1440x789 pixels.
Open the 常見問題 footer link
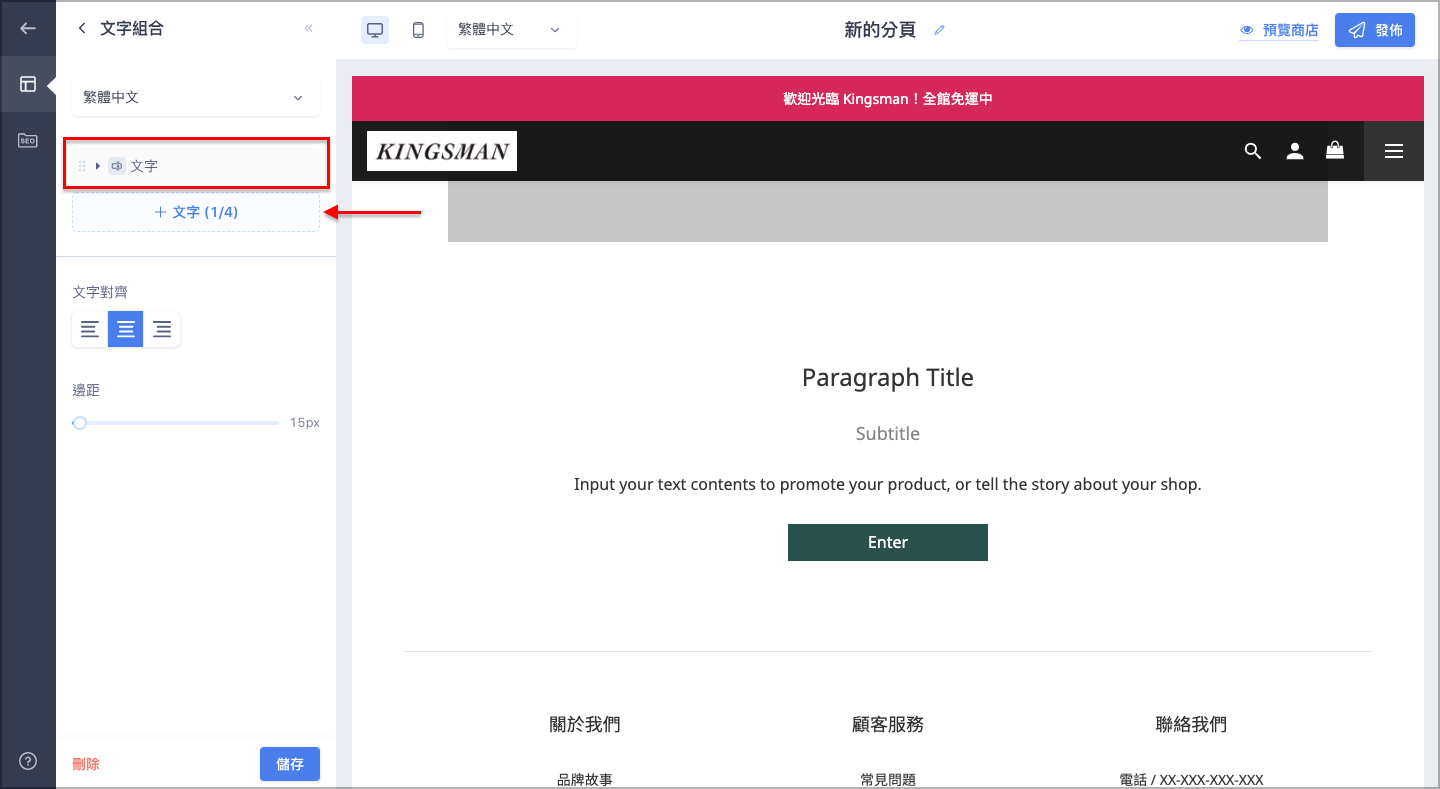coord(888,780)
